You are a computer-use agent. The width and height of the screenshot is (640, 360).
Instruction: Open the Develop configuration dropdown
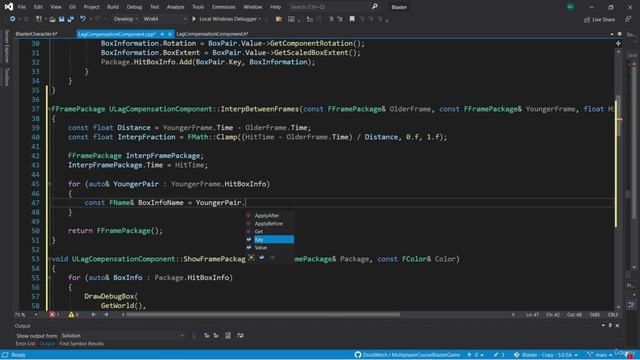point(125,19)
